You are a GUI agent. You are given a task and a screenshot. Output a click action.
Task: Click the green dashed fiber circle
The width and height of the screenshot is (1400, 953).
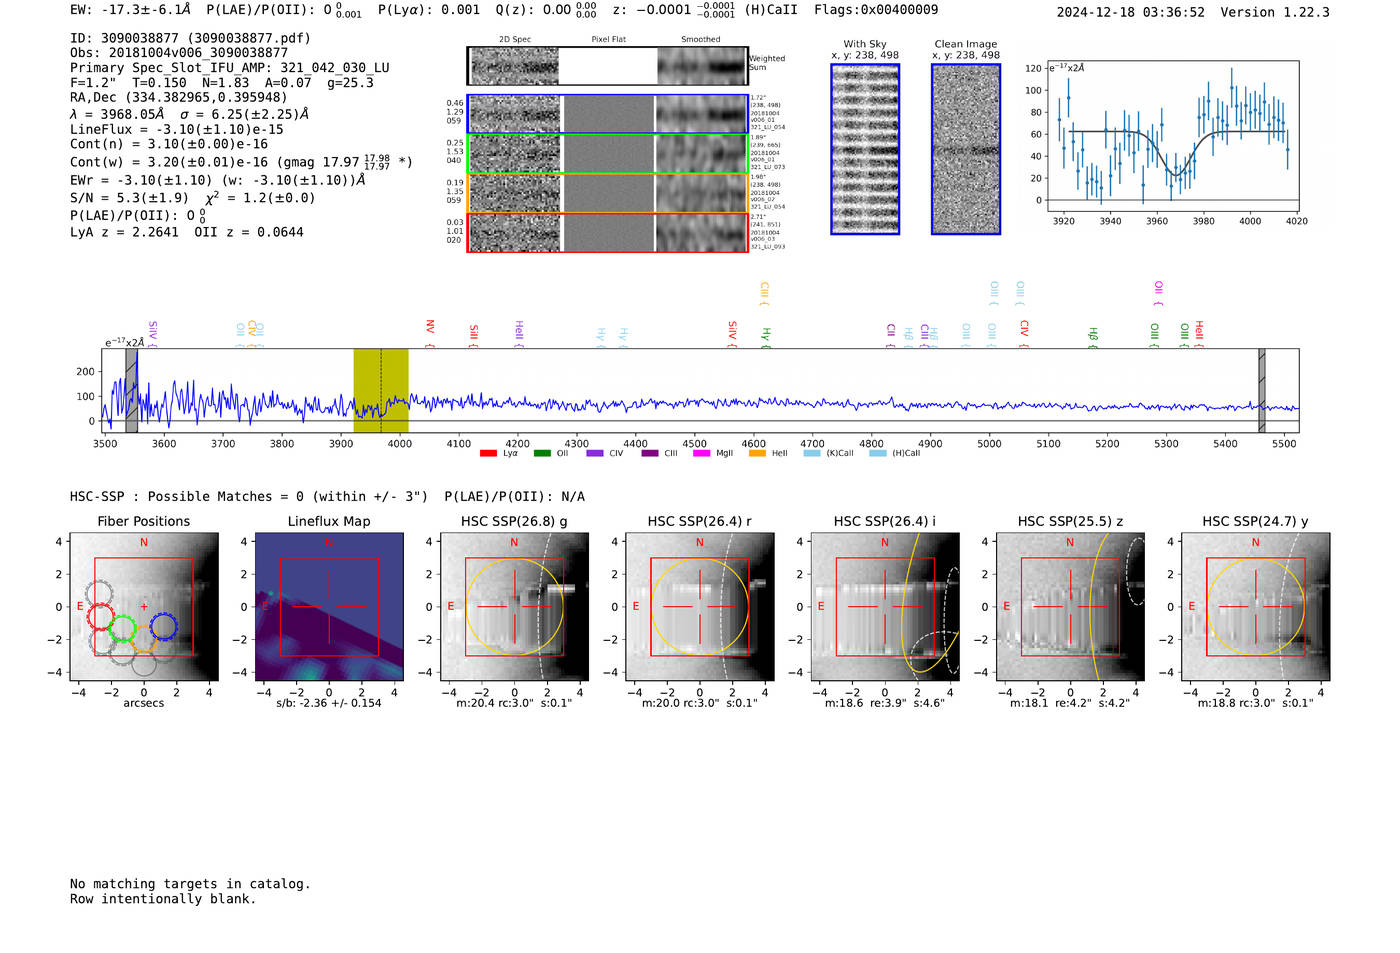click(x=122, y=629)
